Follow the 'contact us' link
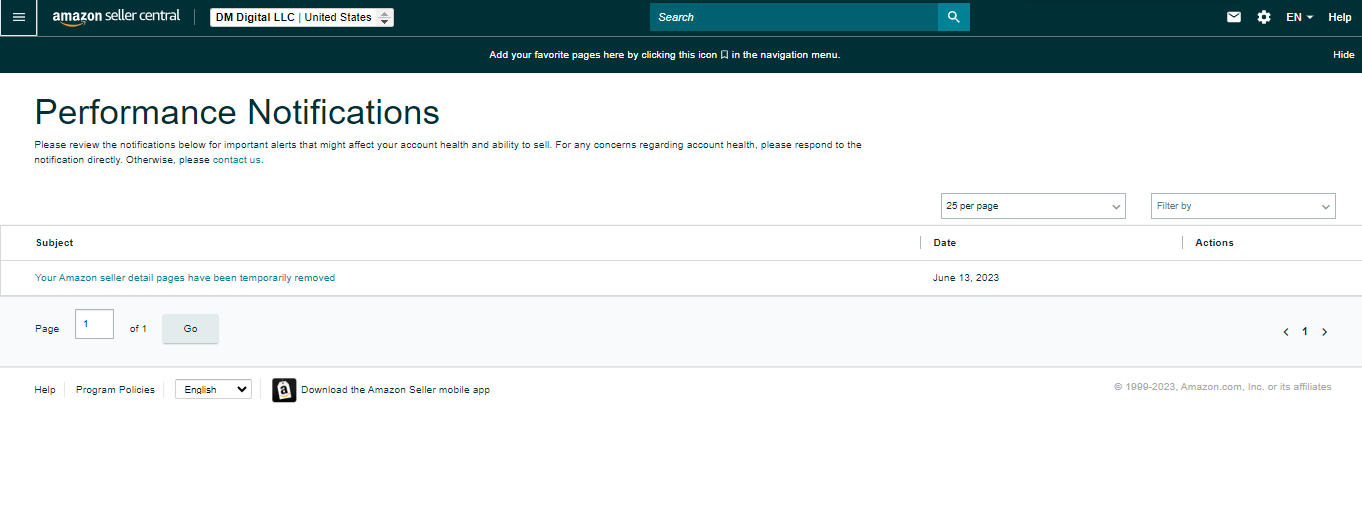 point(237,160)
